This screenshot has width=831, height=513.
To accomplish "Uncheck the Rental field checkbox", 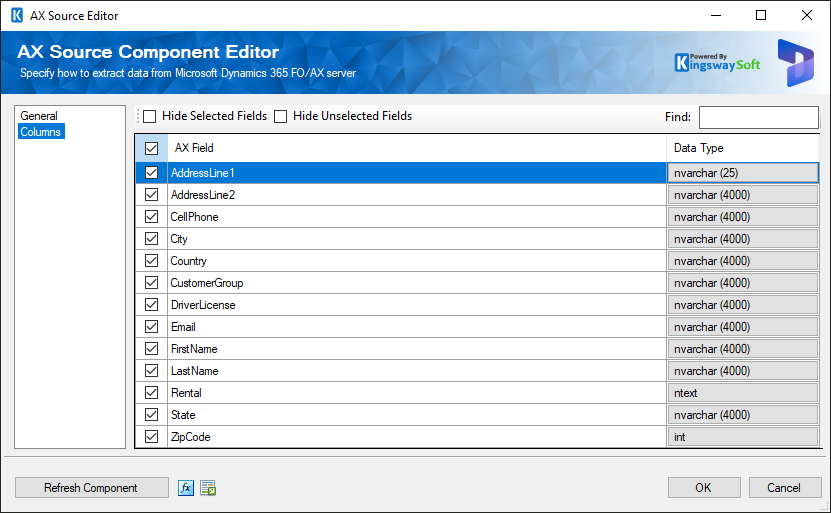I will (152, 393).
